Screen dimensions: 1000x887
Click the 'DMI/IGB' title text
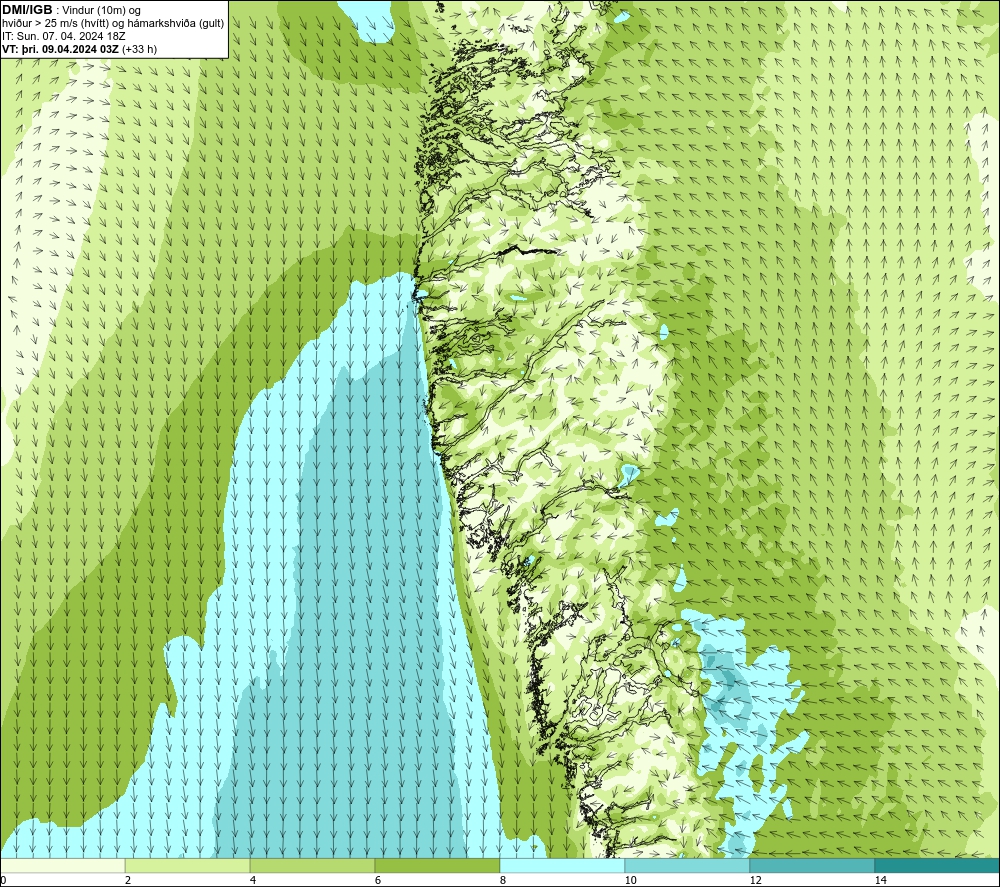[27, 10]
